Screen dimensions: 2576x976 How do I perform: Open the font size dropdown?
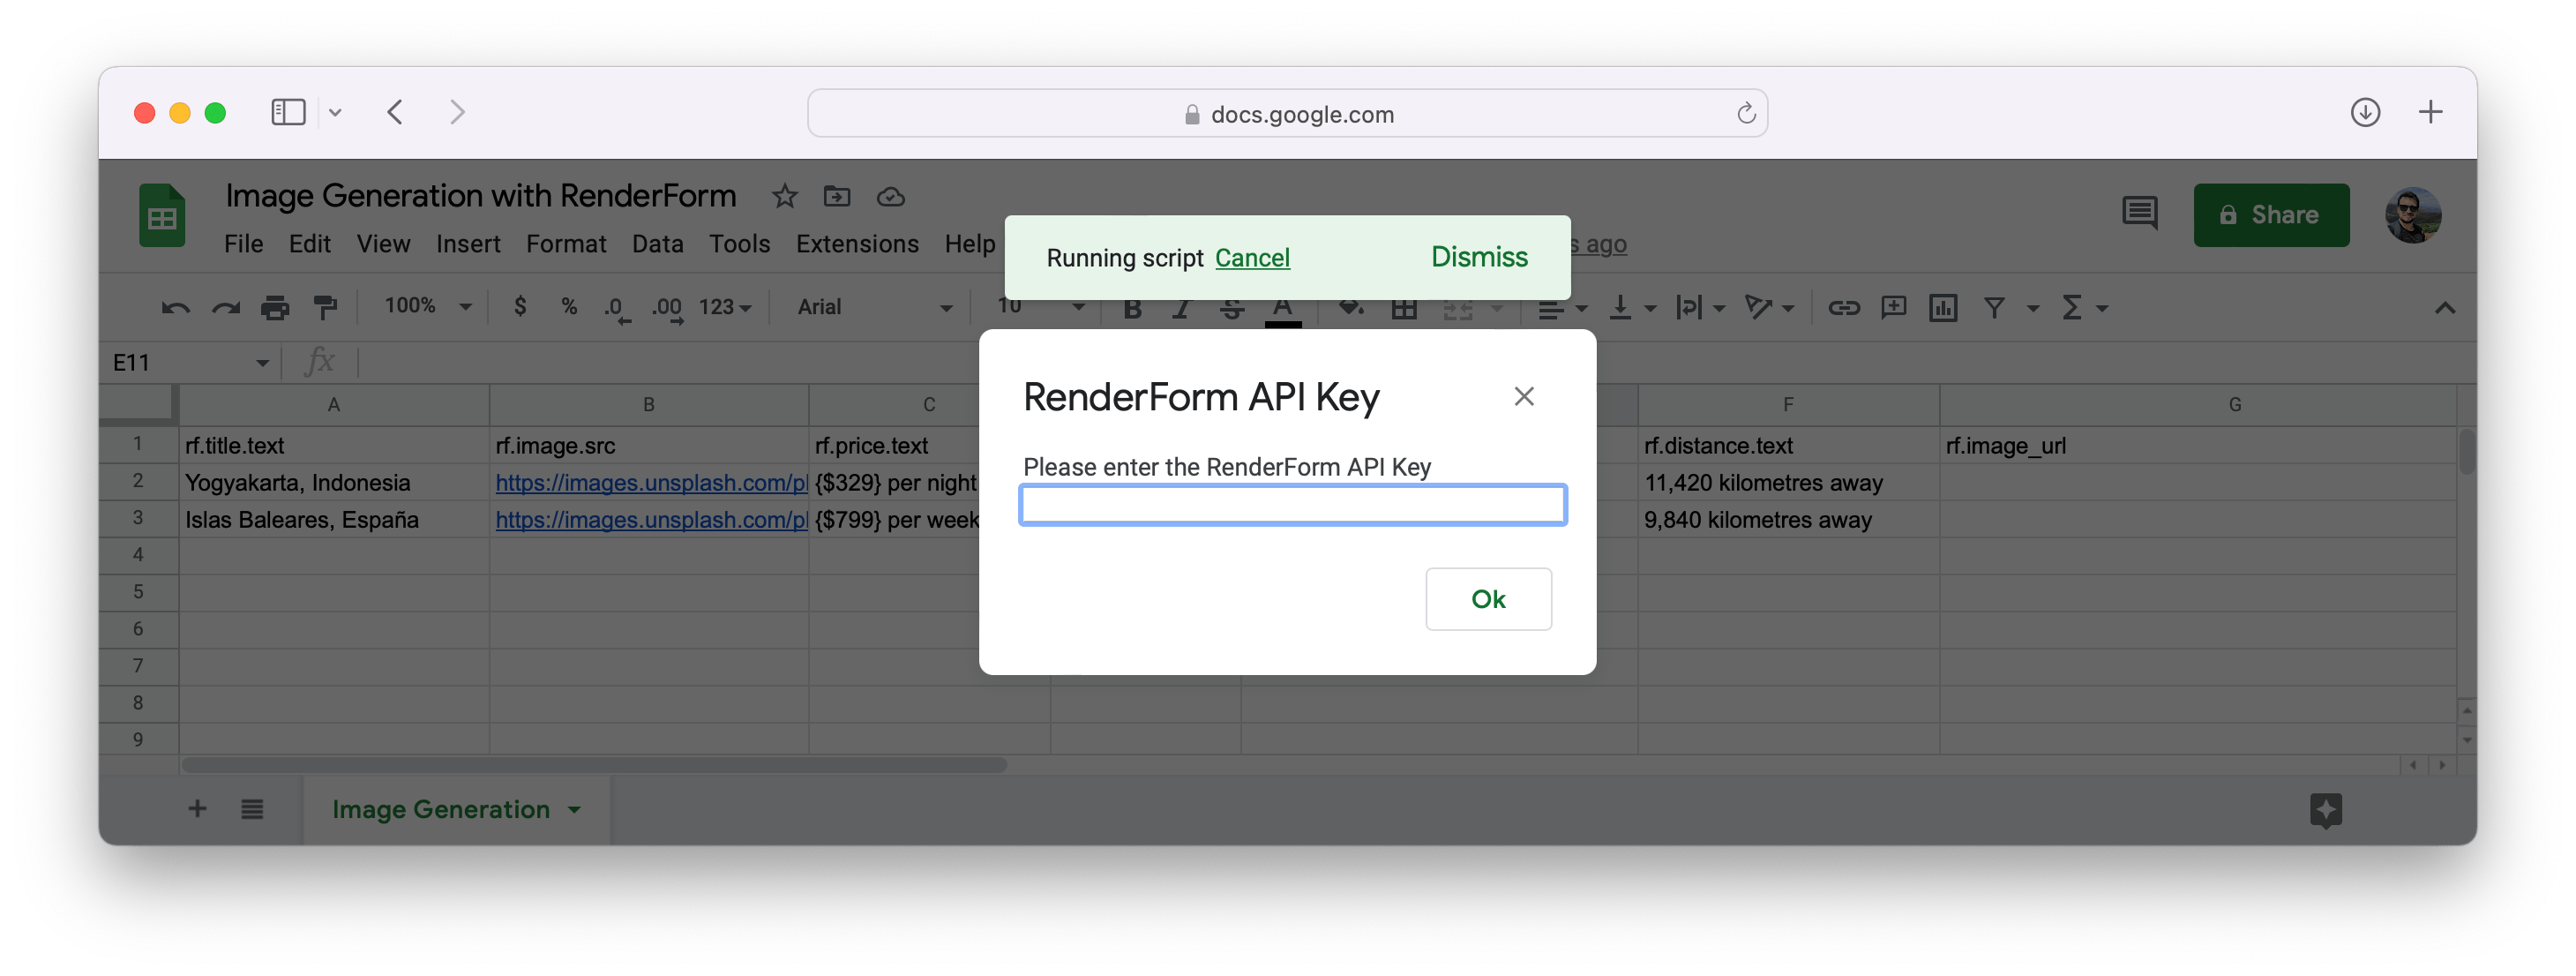tap(1040, 307)
